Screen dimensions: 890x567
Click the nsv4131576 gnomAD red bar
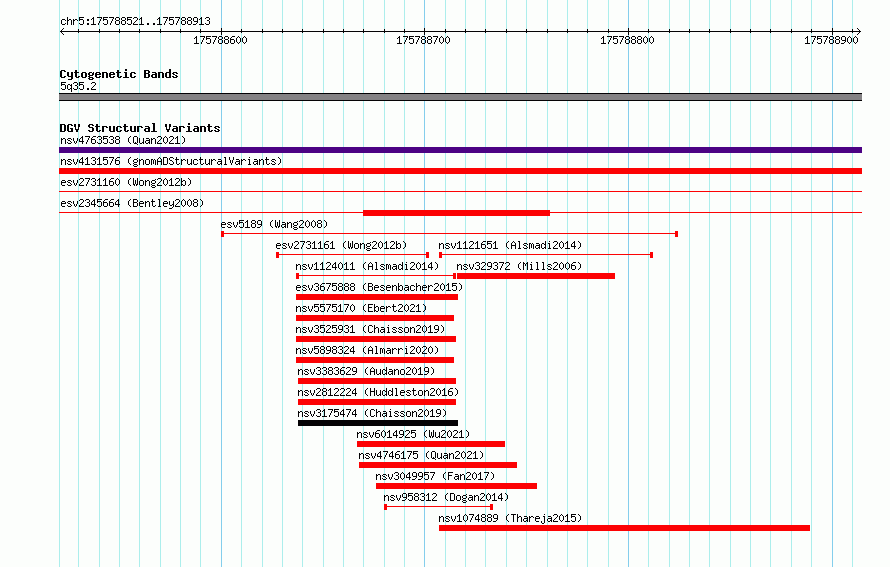[x=460, y=171]
